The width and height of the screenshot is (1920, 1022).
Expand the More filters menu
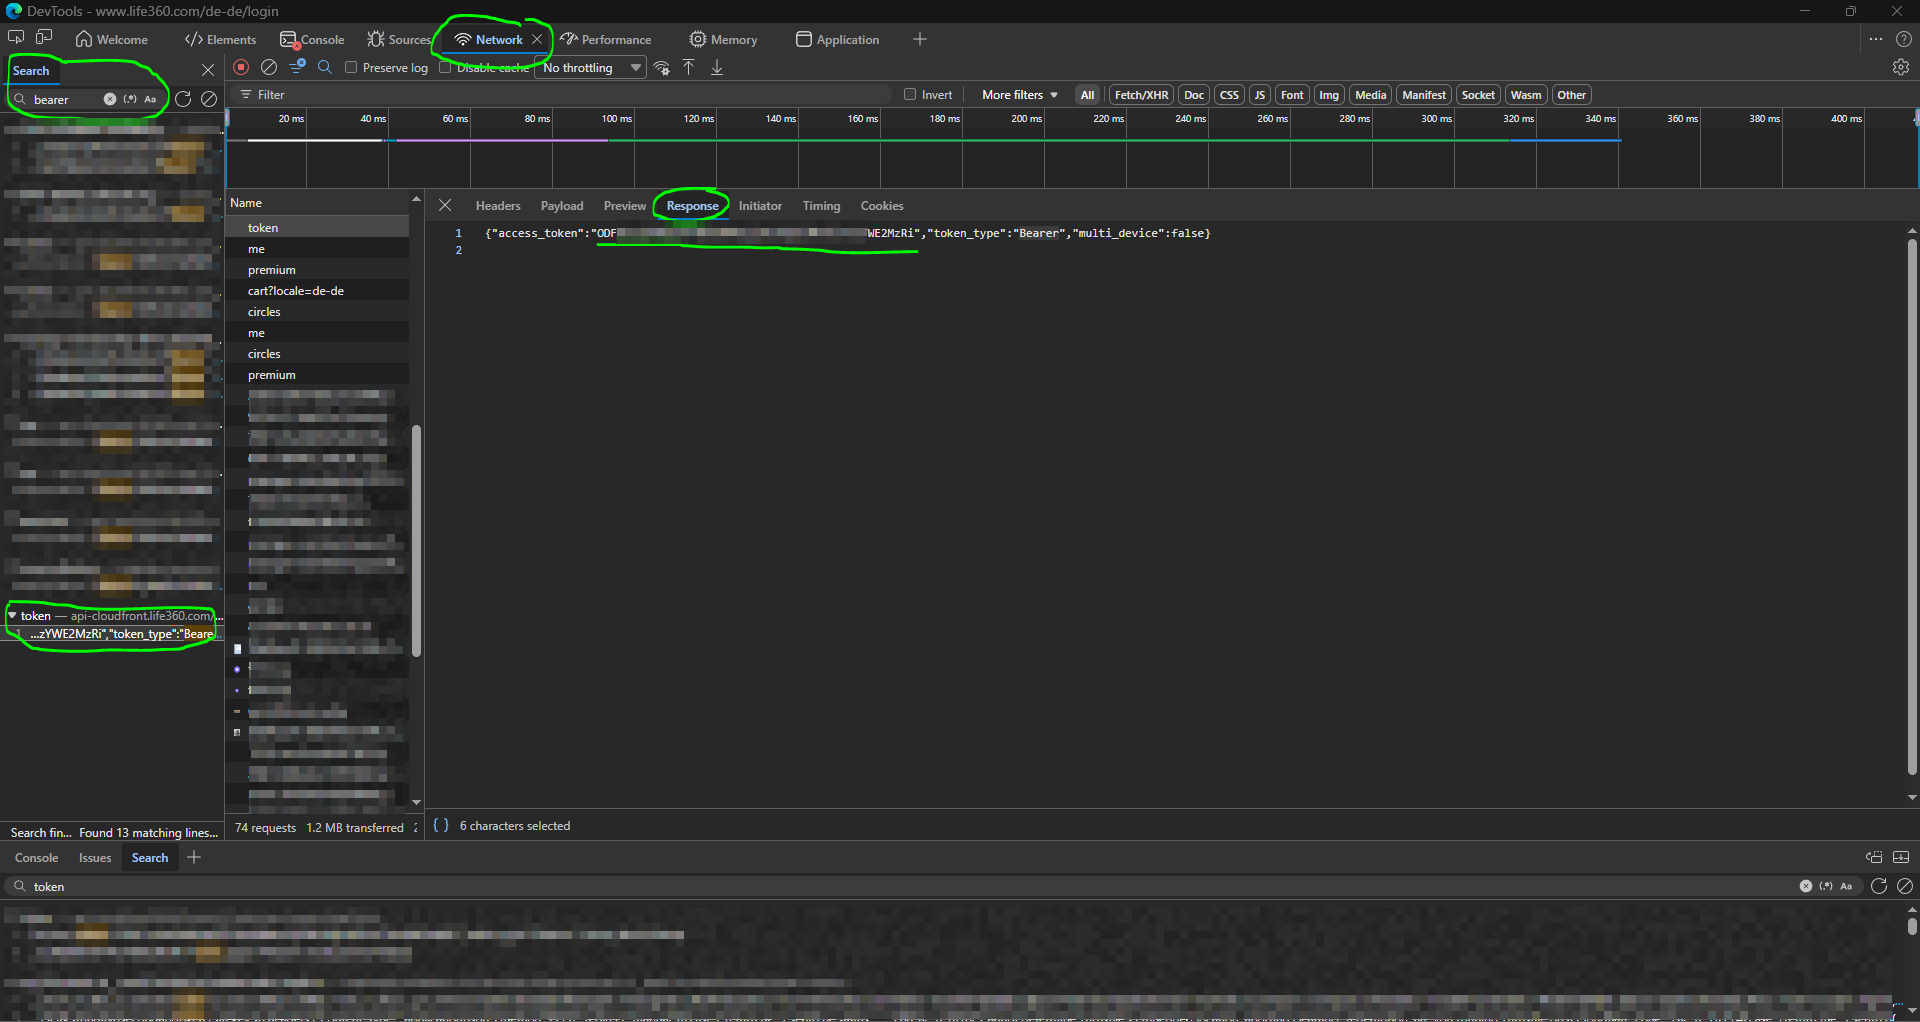(x=1019, y=95)
